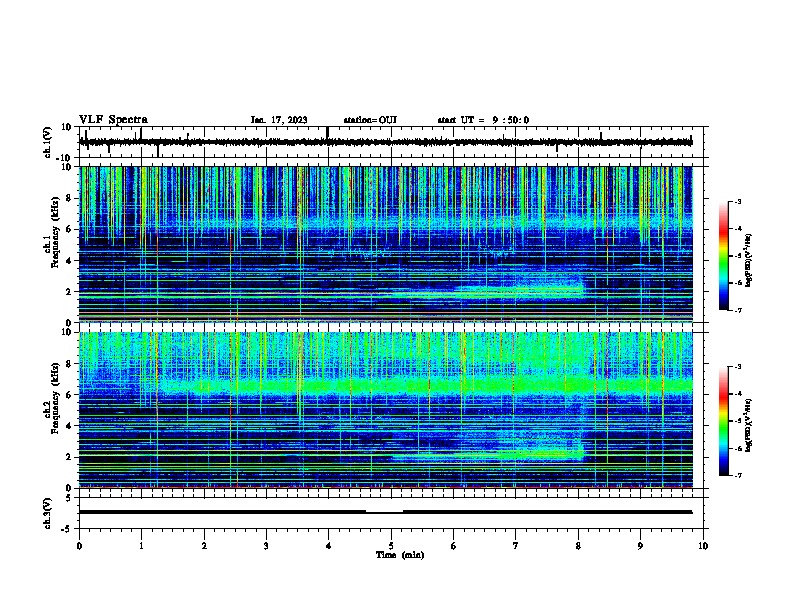Click the time axis tick label "4"
The height and width of the screenshot is (612, 792).
coord(329,546)
